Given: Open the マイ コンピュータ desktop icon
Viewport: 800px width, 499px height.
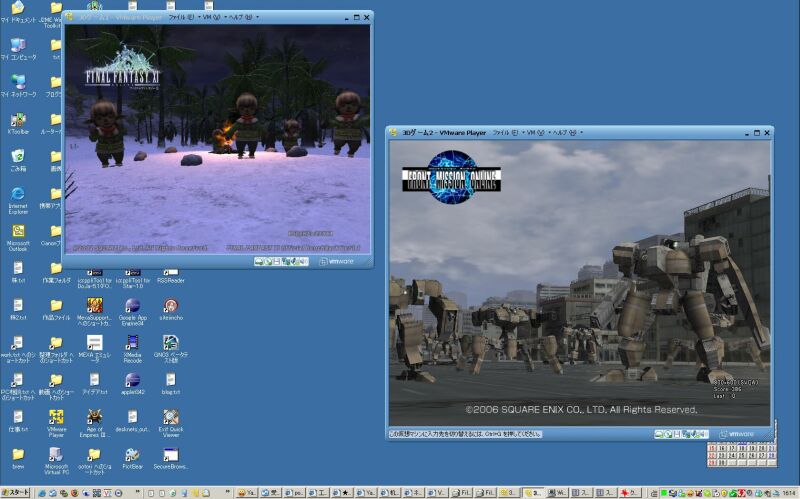Looking at the screenshot, I should tap(18, 49).
